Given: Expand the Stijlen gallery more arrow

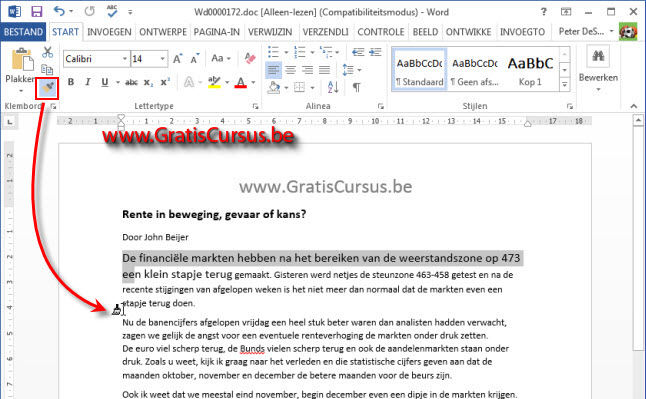Looking at the screenshot, I should [564, 84].
